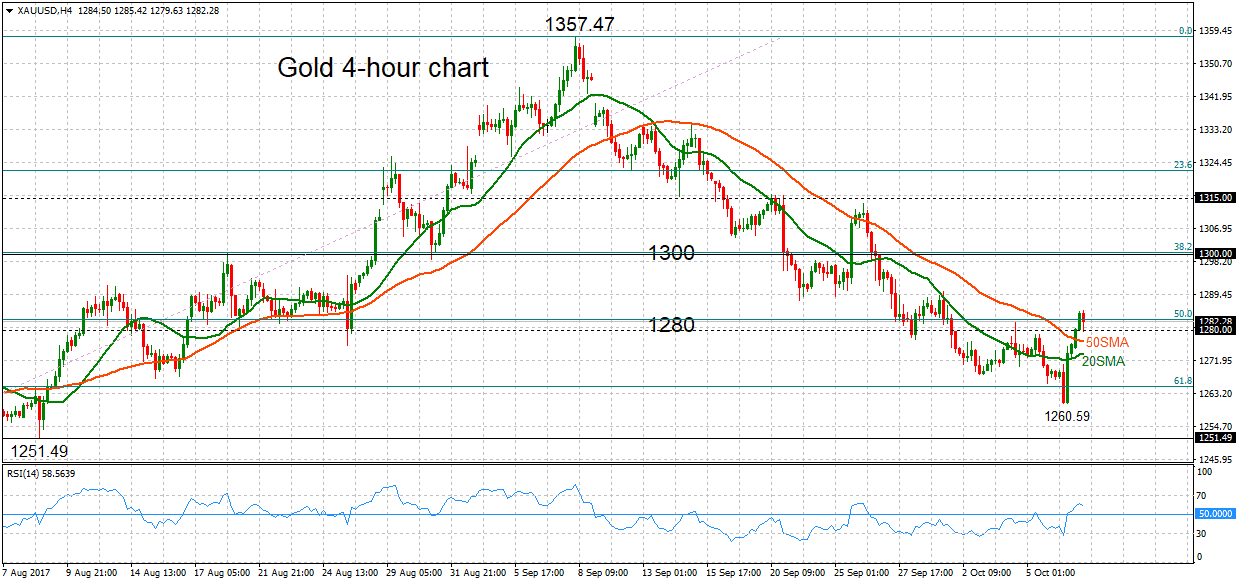Click the '20 Sep 09:00' time label
The width and height of the screenshot is (1236, 584).
[799, 574]
